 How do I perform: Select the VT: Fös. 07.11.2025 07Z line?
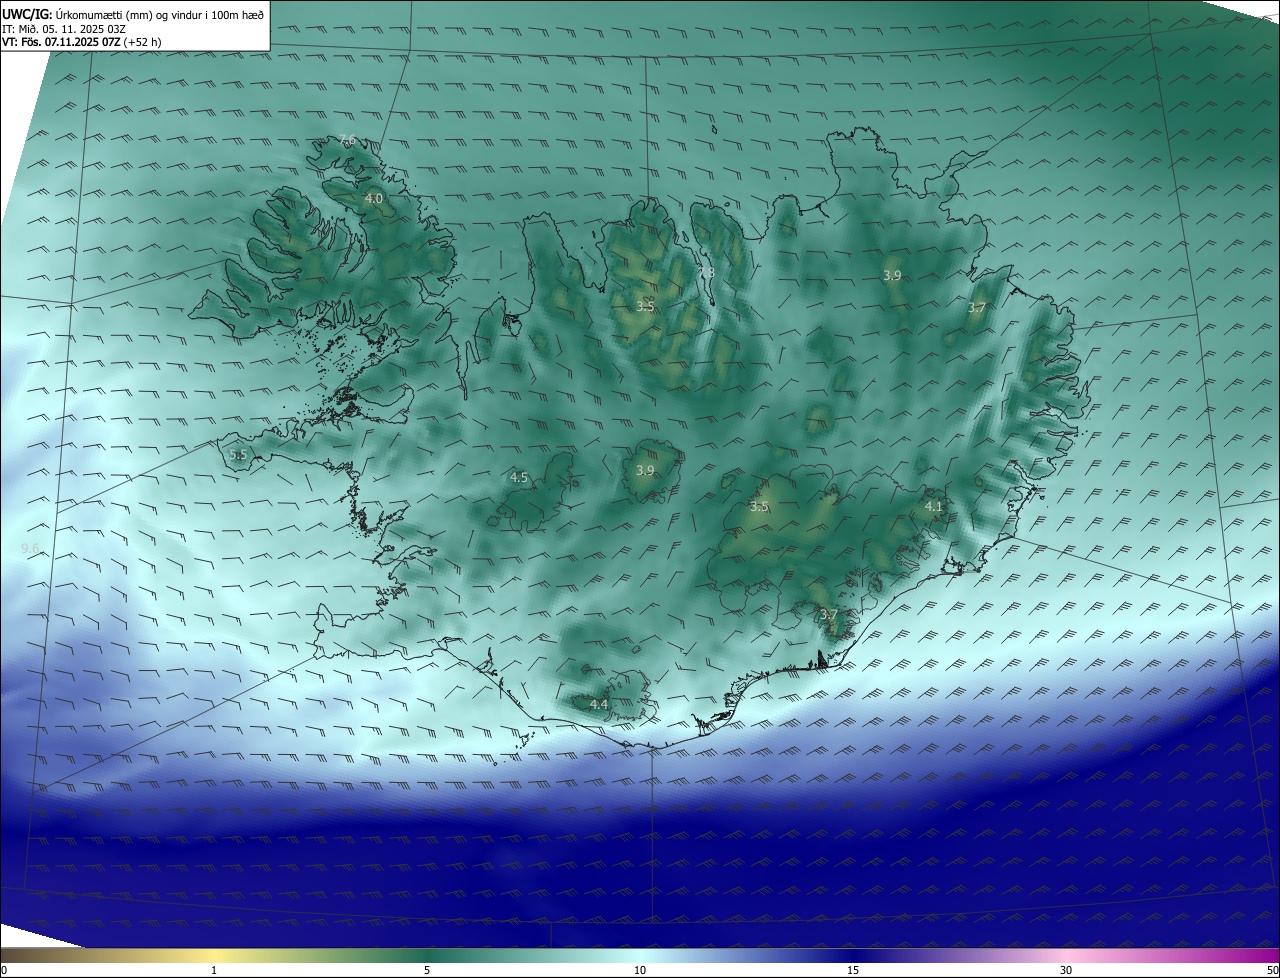click(x=82, y=43)
